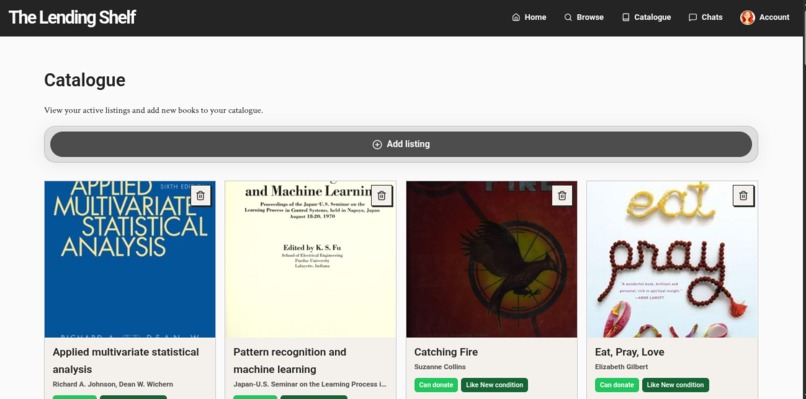The height and width of the screenshot is (399, 806).
Task: Click Japan-U.S. Seminar author text
Action: (x=310, y=385)
